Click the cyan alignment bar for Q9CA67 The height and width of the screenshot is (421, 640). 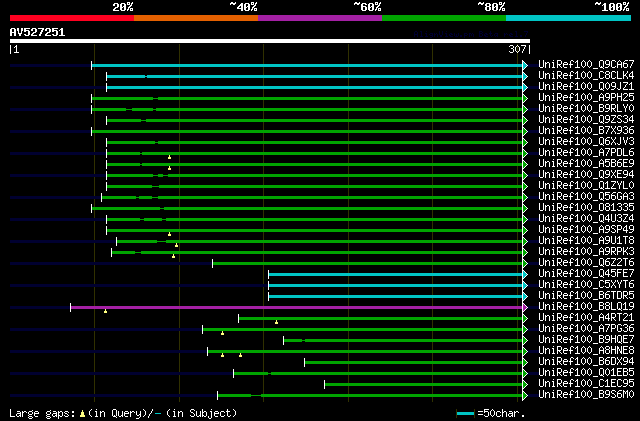tap(307, 65)
